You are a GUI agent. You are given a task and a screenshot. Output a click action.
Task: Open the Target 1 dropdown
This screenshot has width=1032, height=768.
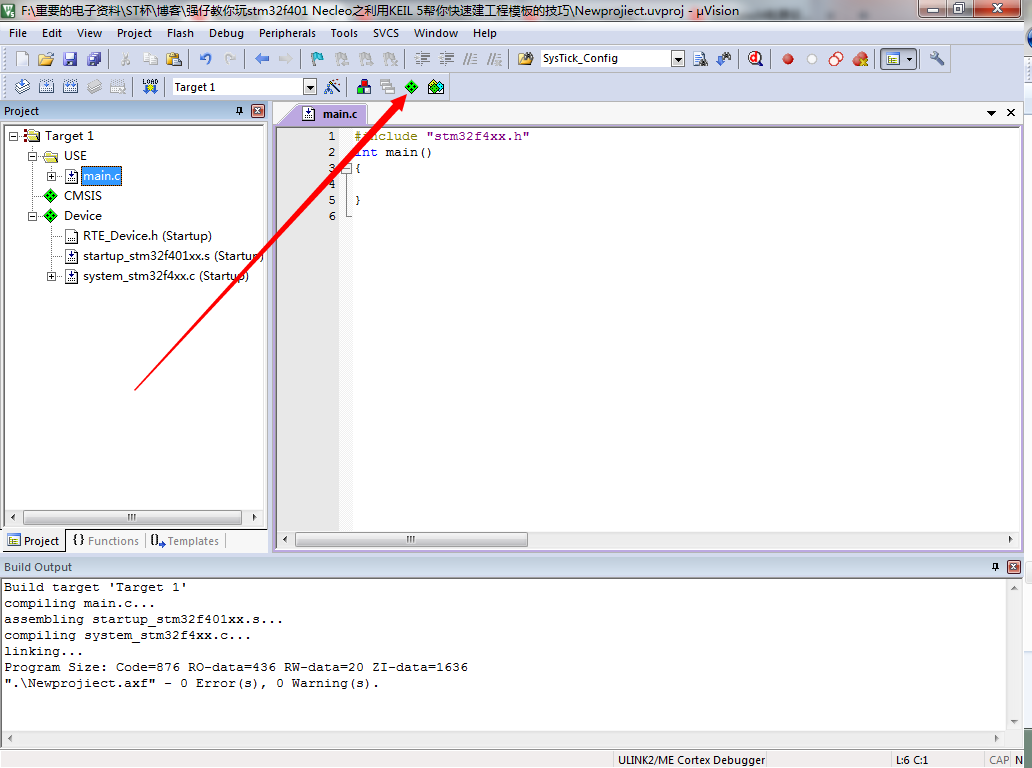(309, 87)
